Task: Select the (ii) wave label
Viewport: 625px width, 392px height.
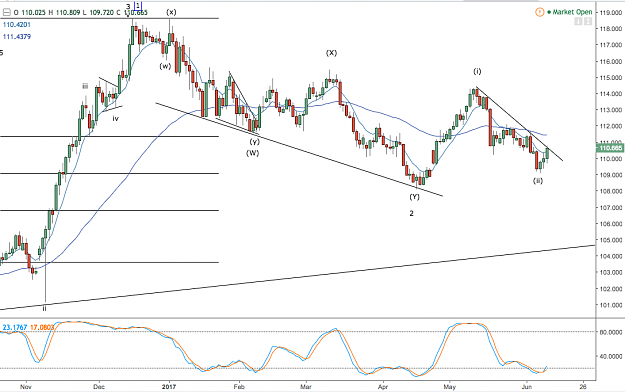Action: (x=538, y=181)
